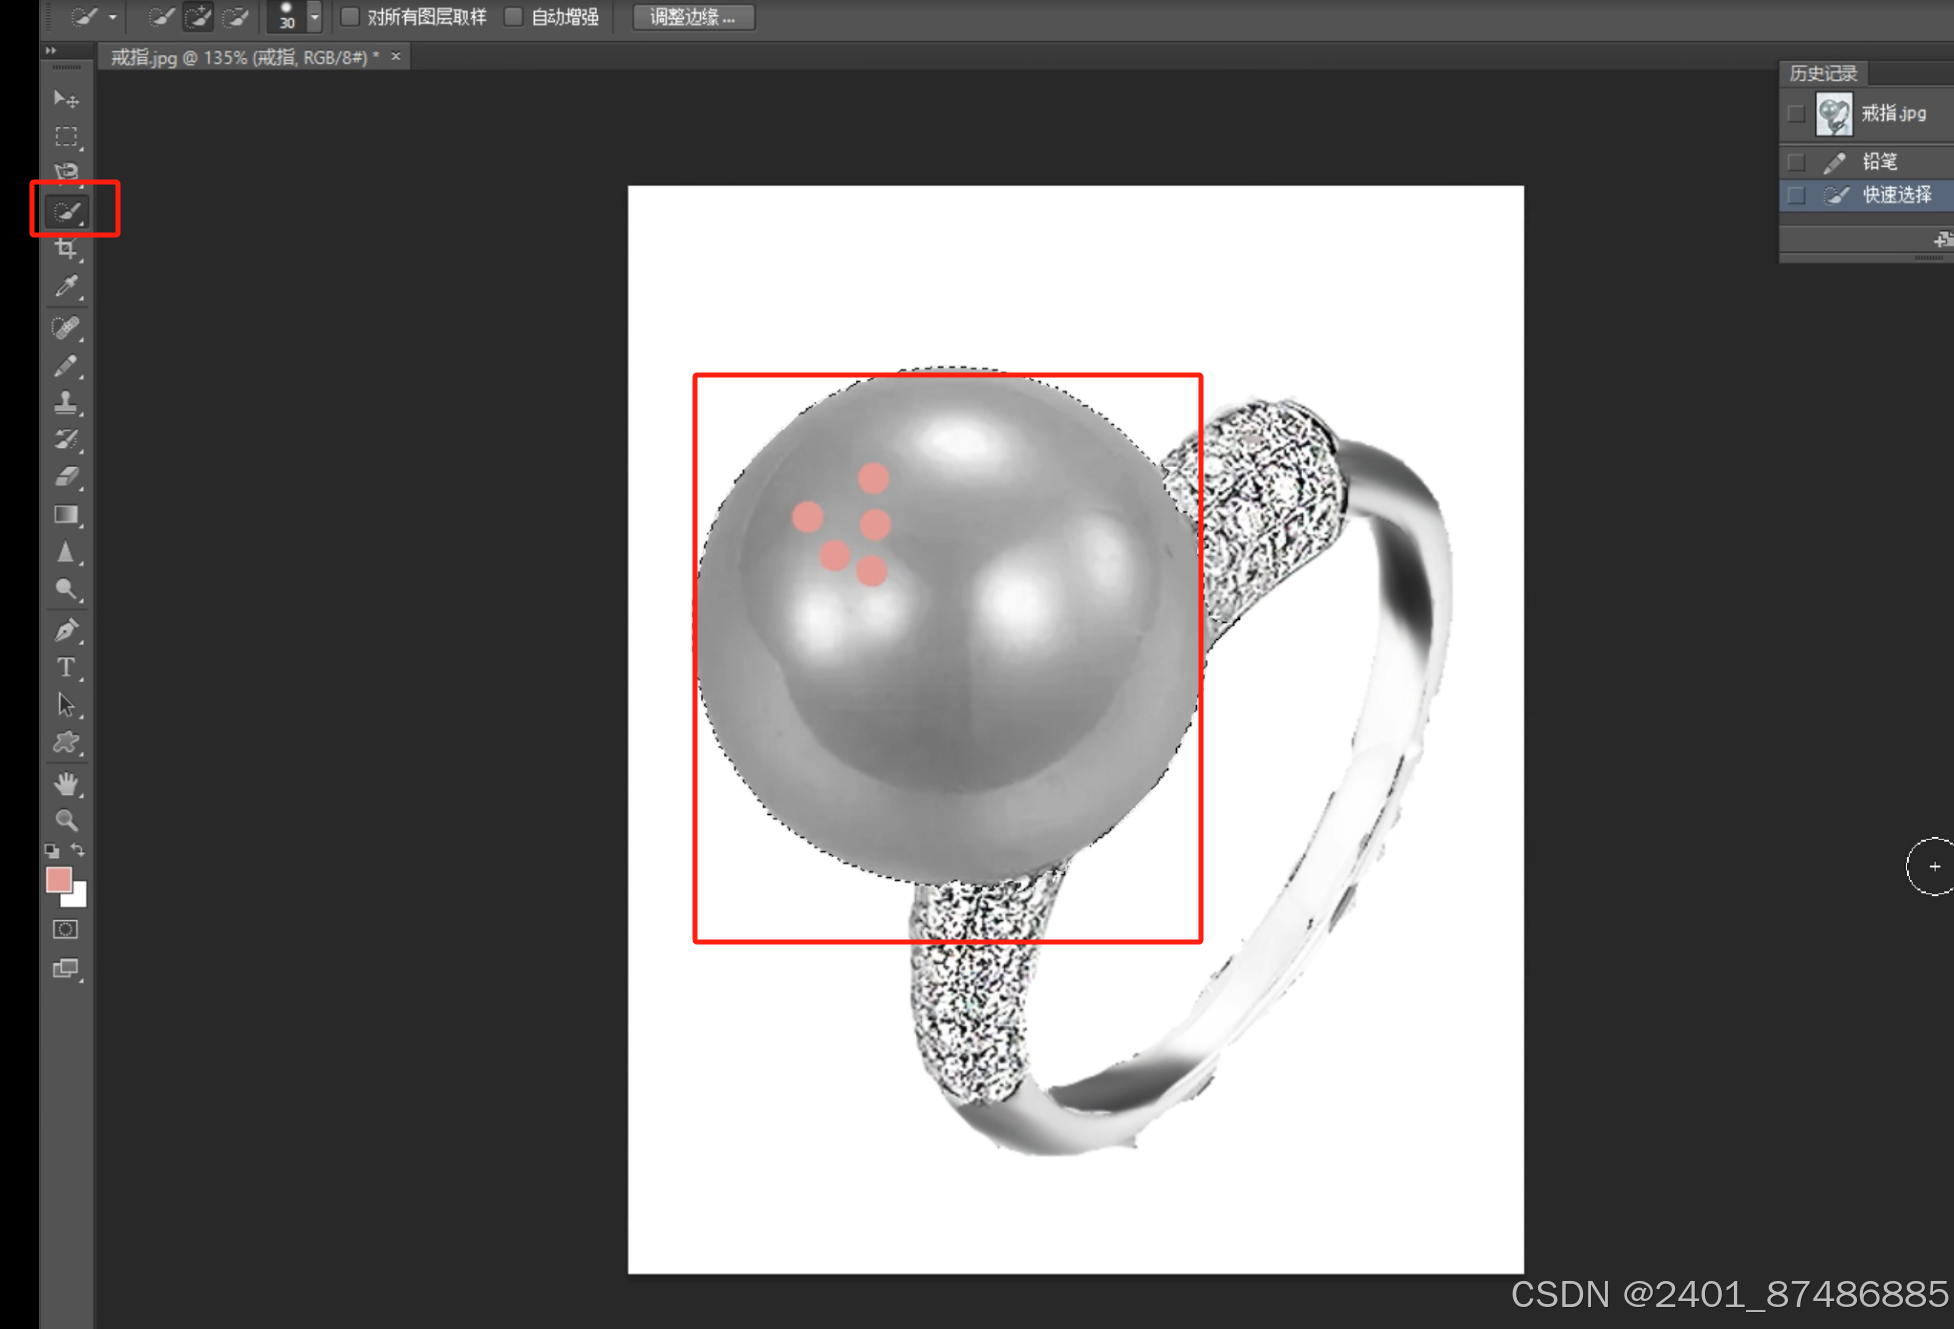Select the 快速选择 history state

[1895, 195]
